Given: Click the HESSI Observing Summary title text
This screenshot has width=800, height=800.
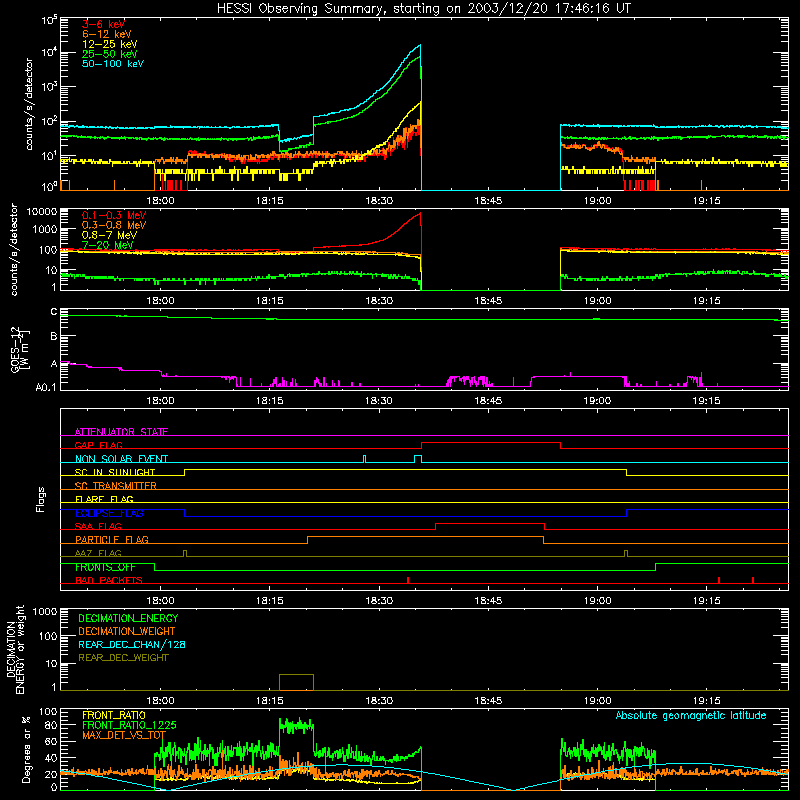Looking at the screenshot, I should (x=423, y=9).
